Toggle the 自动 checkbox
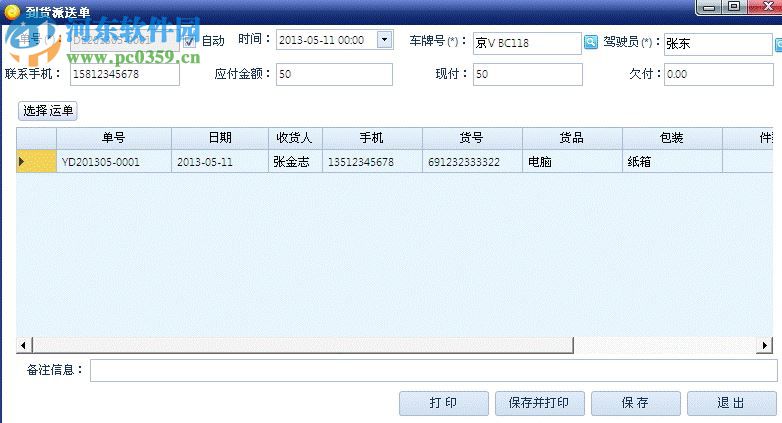The height and width of the screenshot is (423, 782). point(190,42)
